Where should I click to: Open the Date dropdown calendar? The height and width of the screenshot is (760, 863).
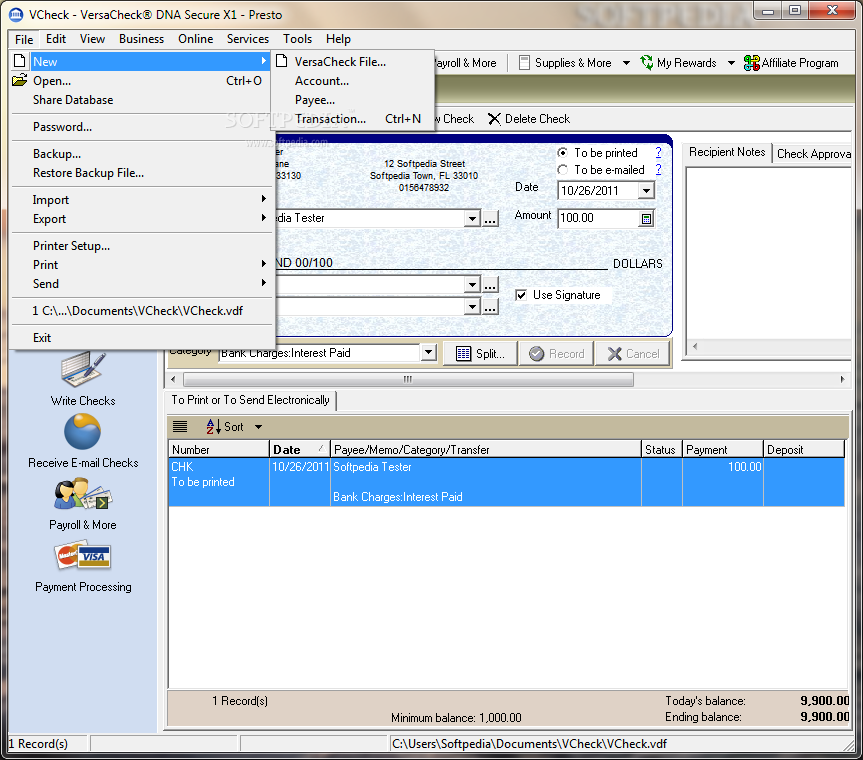[x=646, y=191]
